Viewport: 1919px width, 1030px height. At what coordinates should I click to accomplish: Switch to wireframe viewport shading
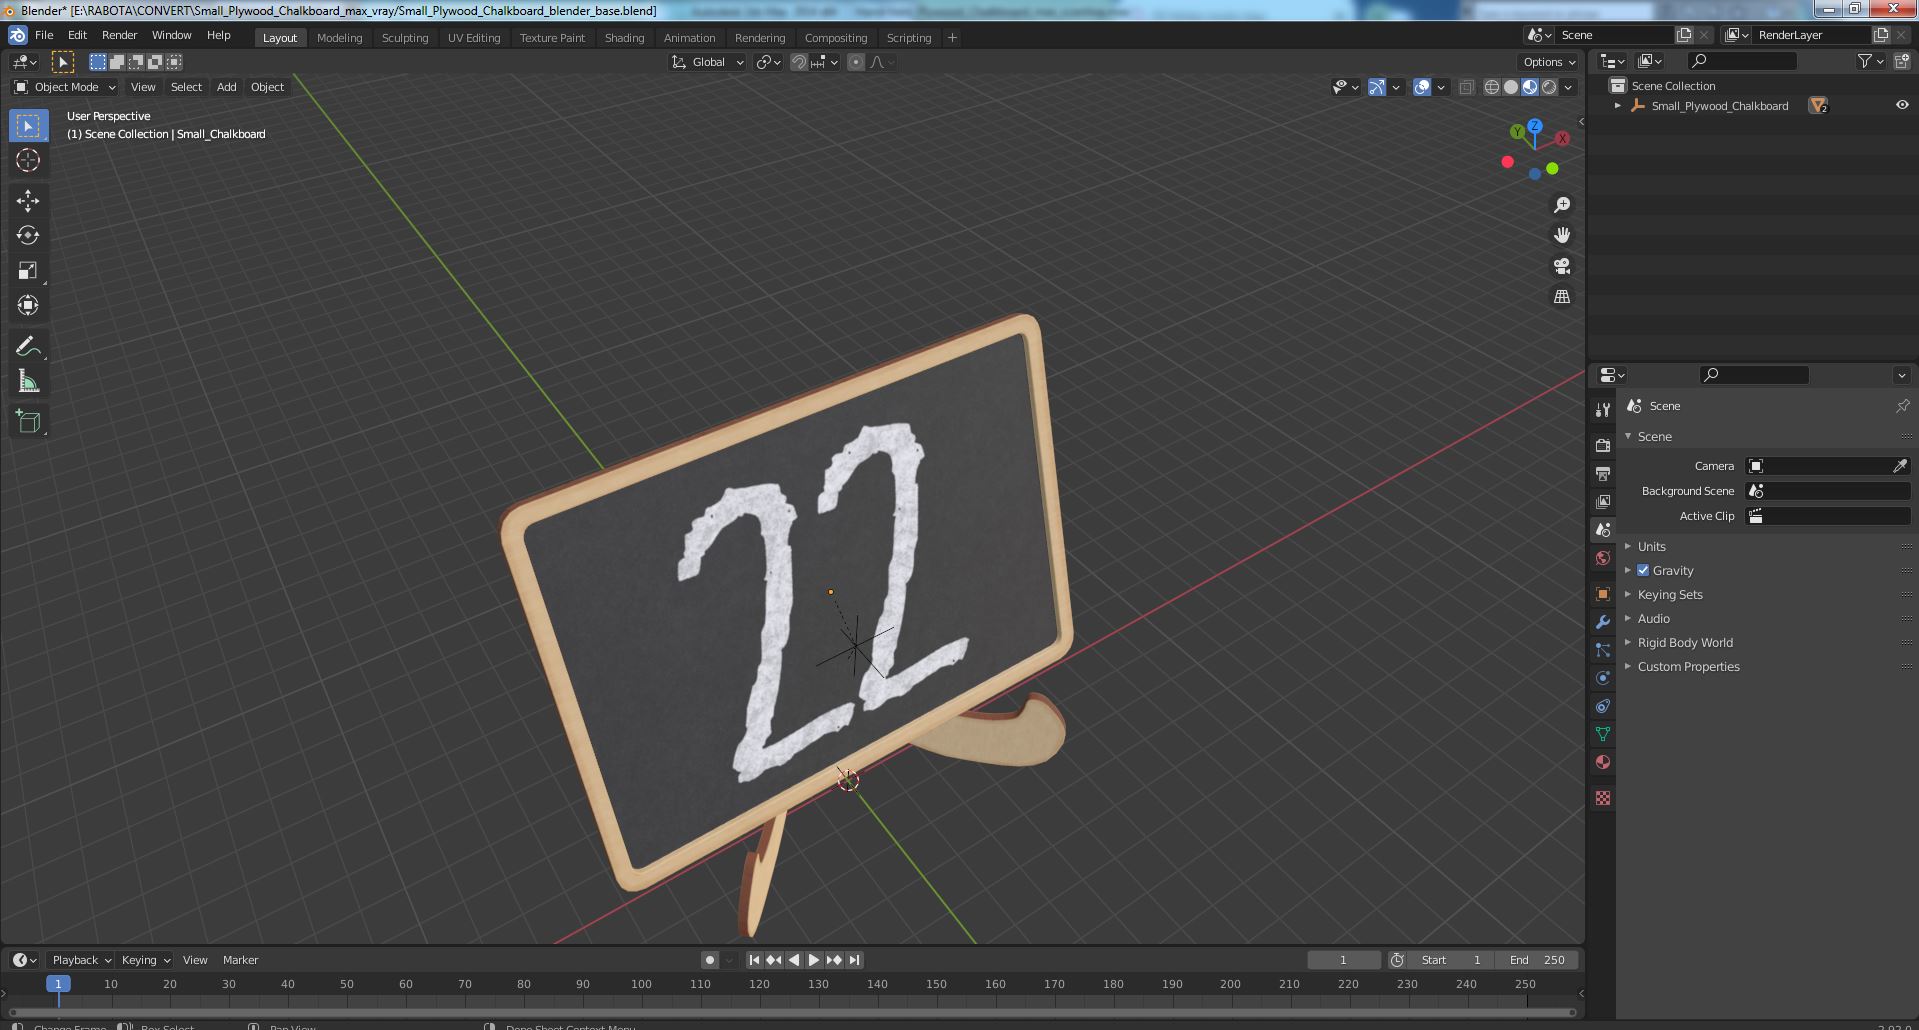[x=1492, y=87]
